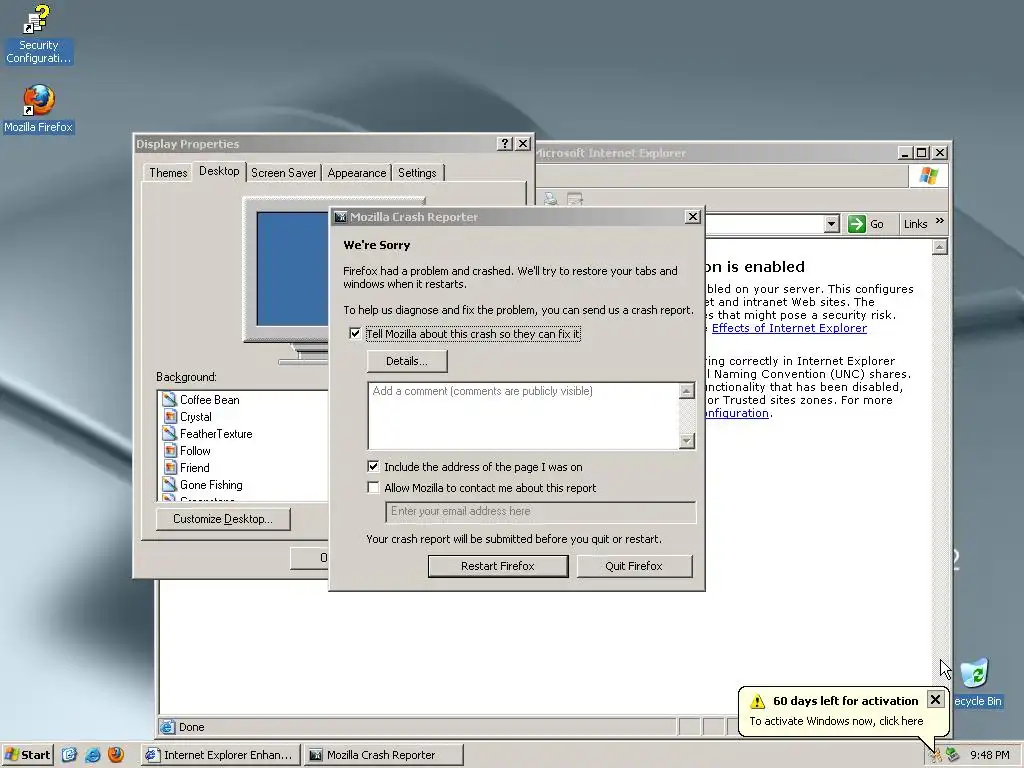Click the 9:48 PM taskbar clock

[x=989, y=755]
